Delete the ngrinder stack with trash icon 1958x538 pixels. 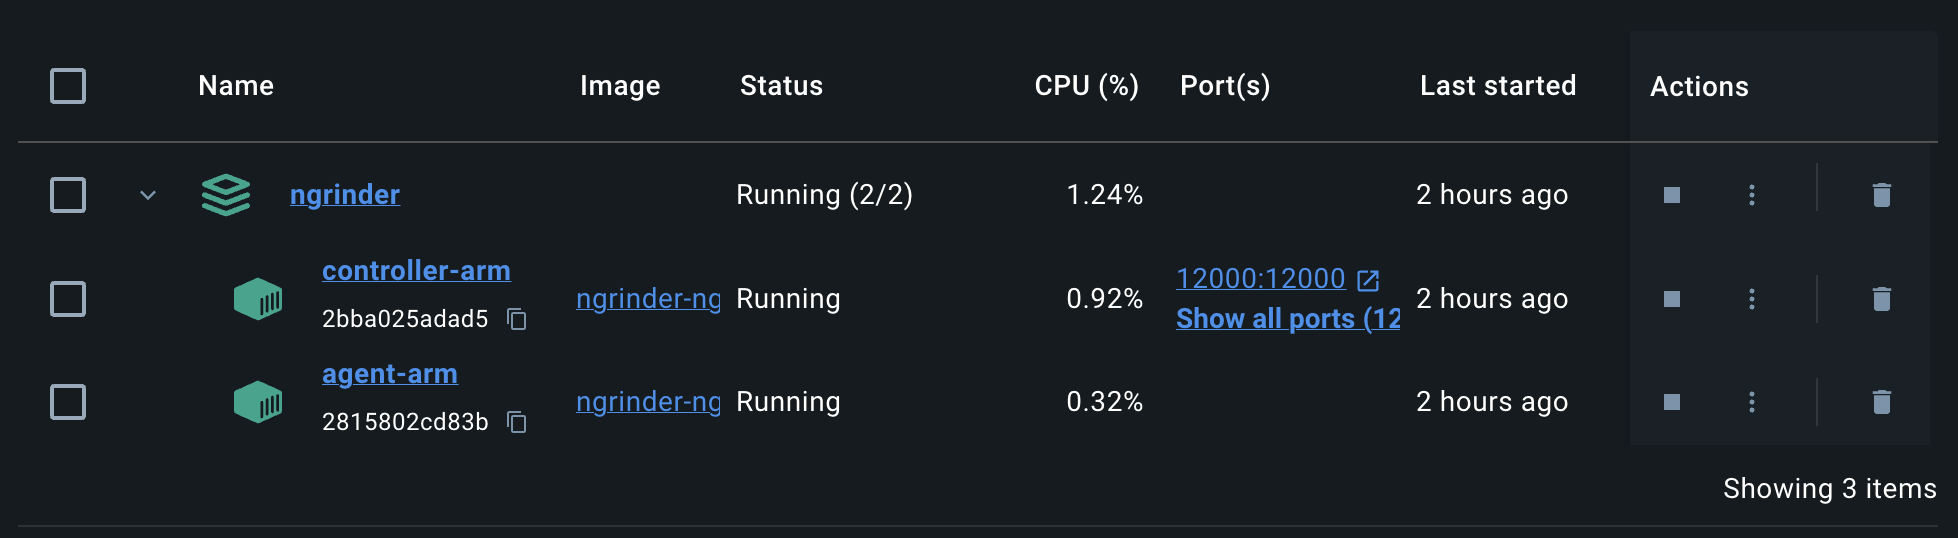click(1881, 195)
